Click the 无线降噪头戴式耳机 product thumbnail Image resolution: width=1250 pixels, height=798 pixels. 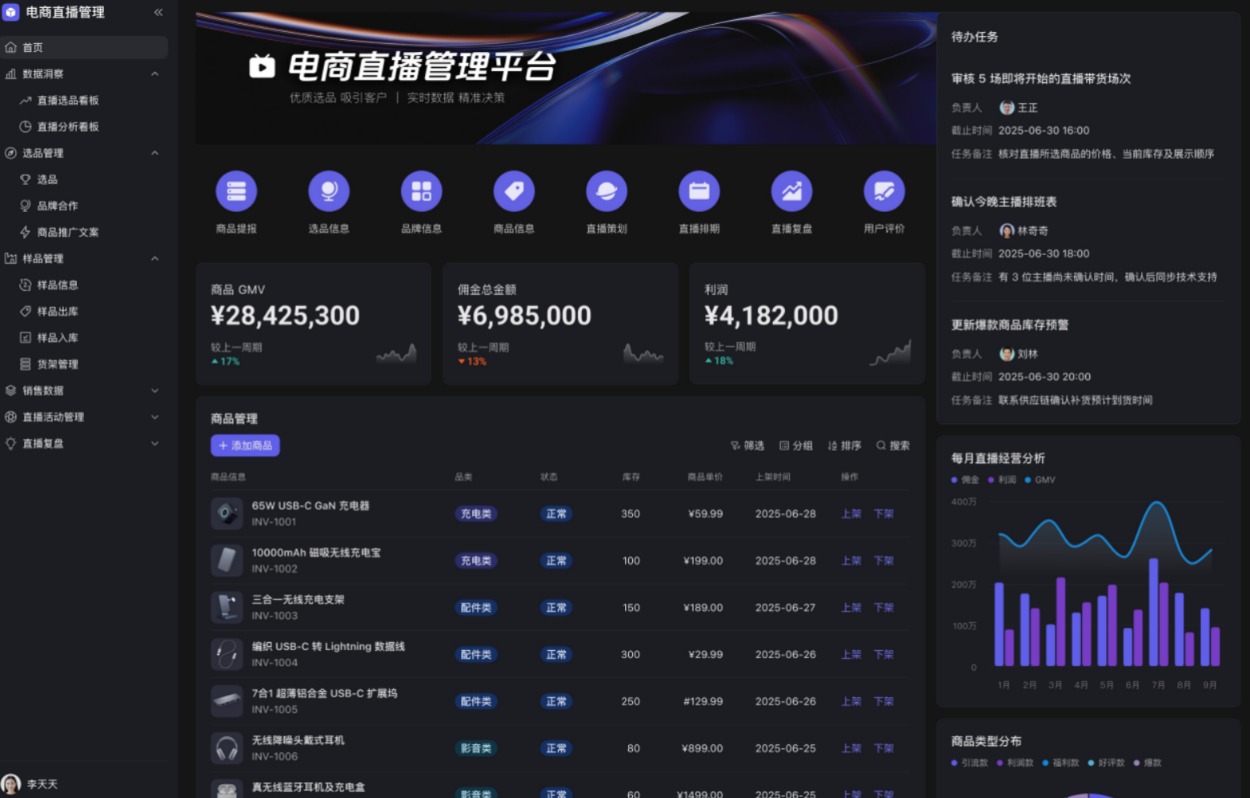tap(227, 748)
